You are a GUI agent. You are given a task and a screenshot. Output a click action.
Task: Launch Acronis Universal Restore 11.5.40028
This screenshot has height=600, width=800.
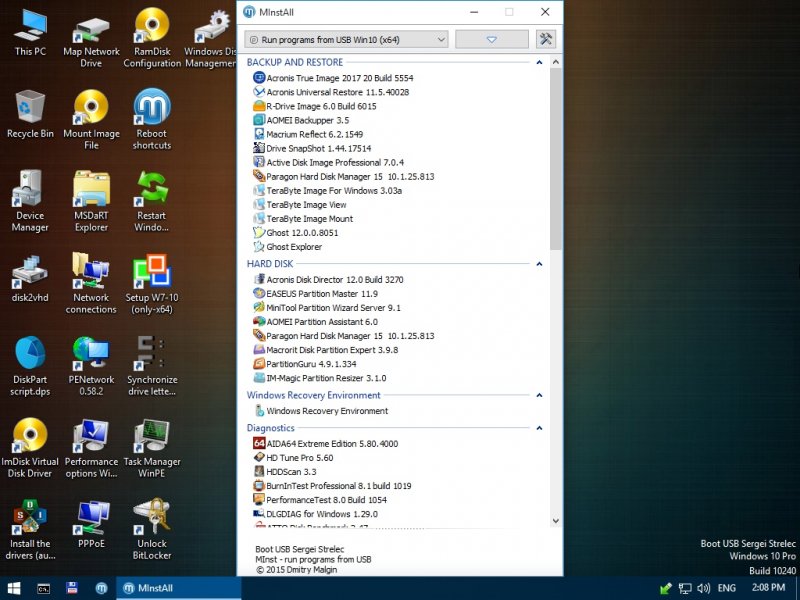pyautogui.click(x=331, y=92)
